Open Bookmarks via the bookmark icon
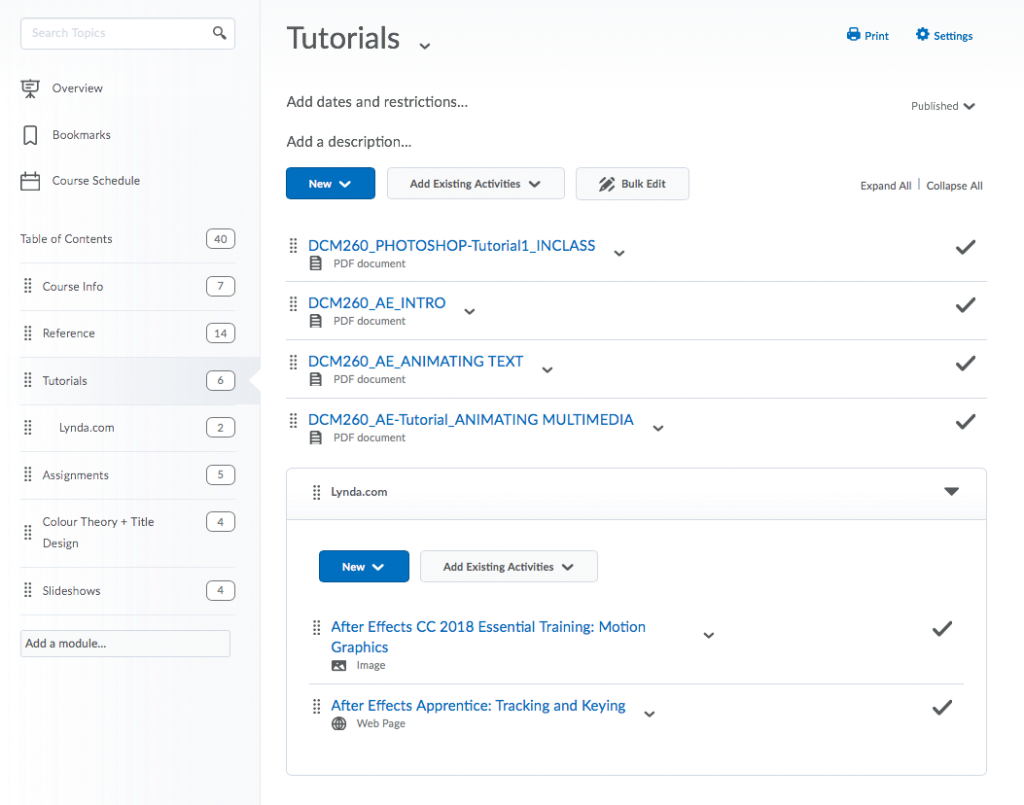The width and height of the screenshot is (1024, 805). click(x=30, y=134)
